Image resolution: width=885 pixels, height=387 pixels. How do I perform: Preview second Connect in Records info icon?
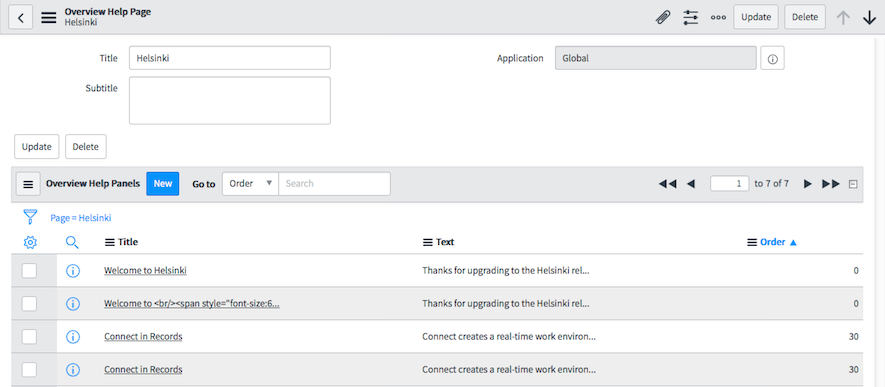click(73, 370)
